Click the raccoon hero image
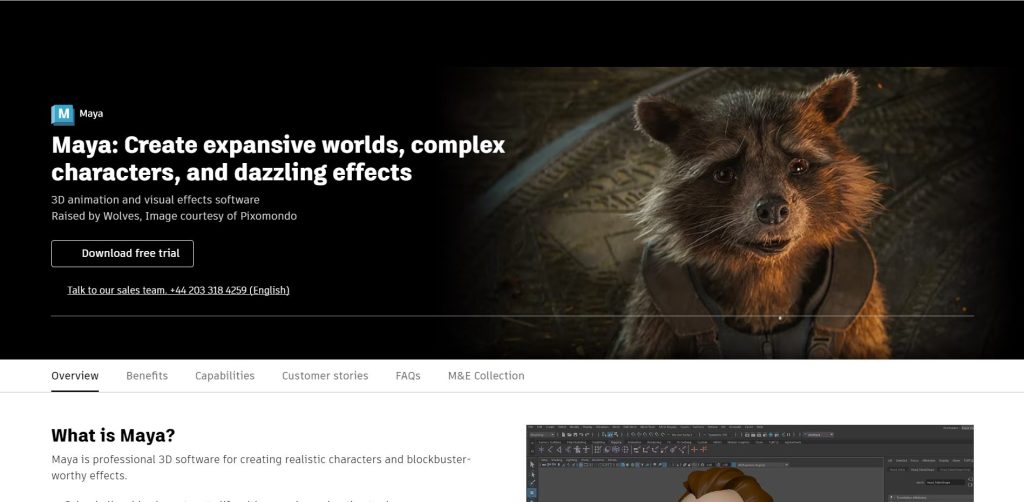Image resolution: width=1024 pixels, height=502 pixels. click(x=731, y=212)
